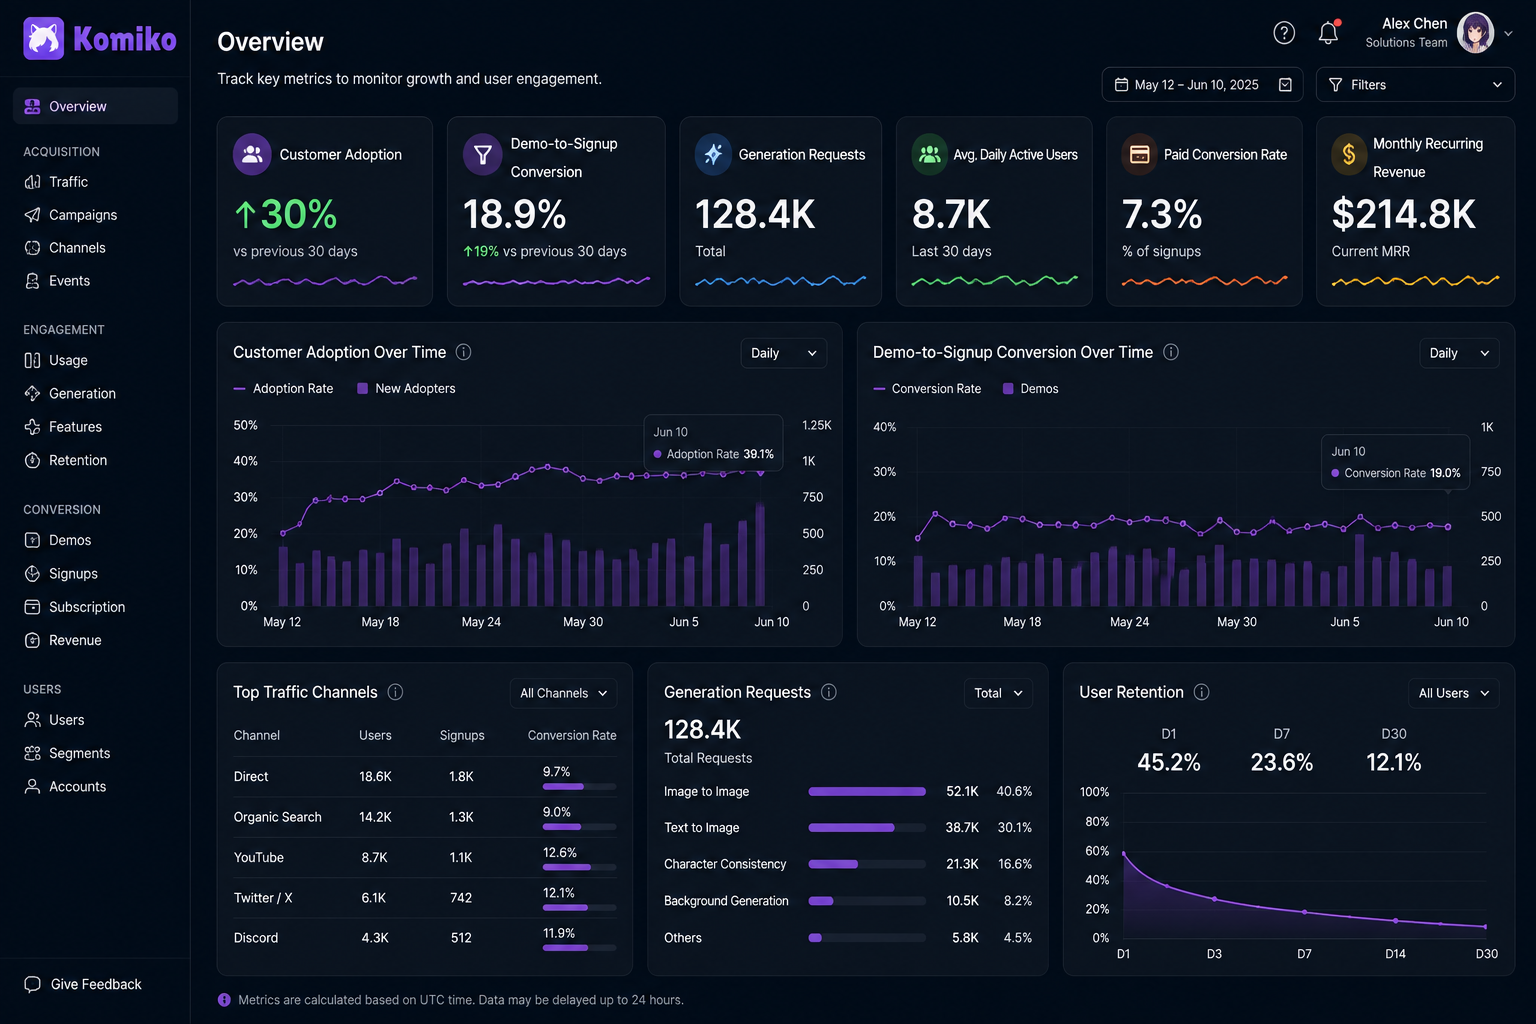The width and height of the screenshot is (1536, 1024).
Task: Open the help question mark icon
Action: [x=1284, y=33]
